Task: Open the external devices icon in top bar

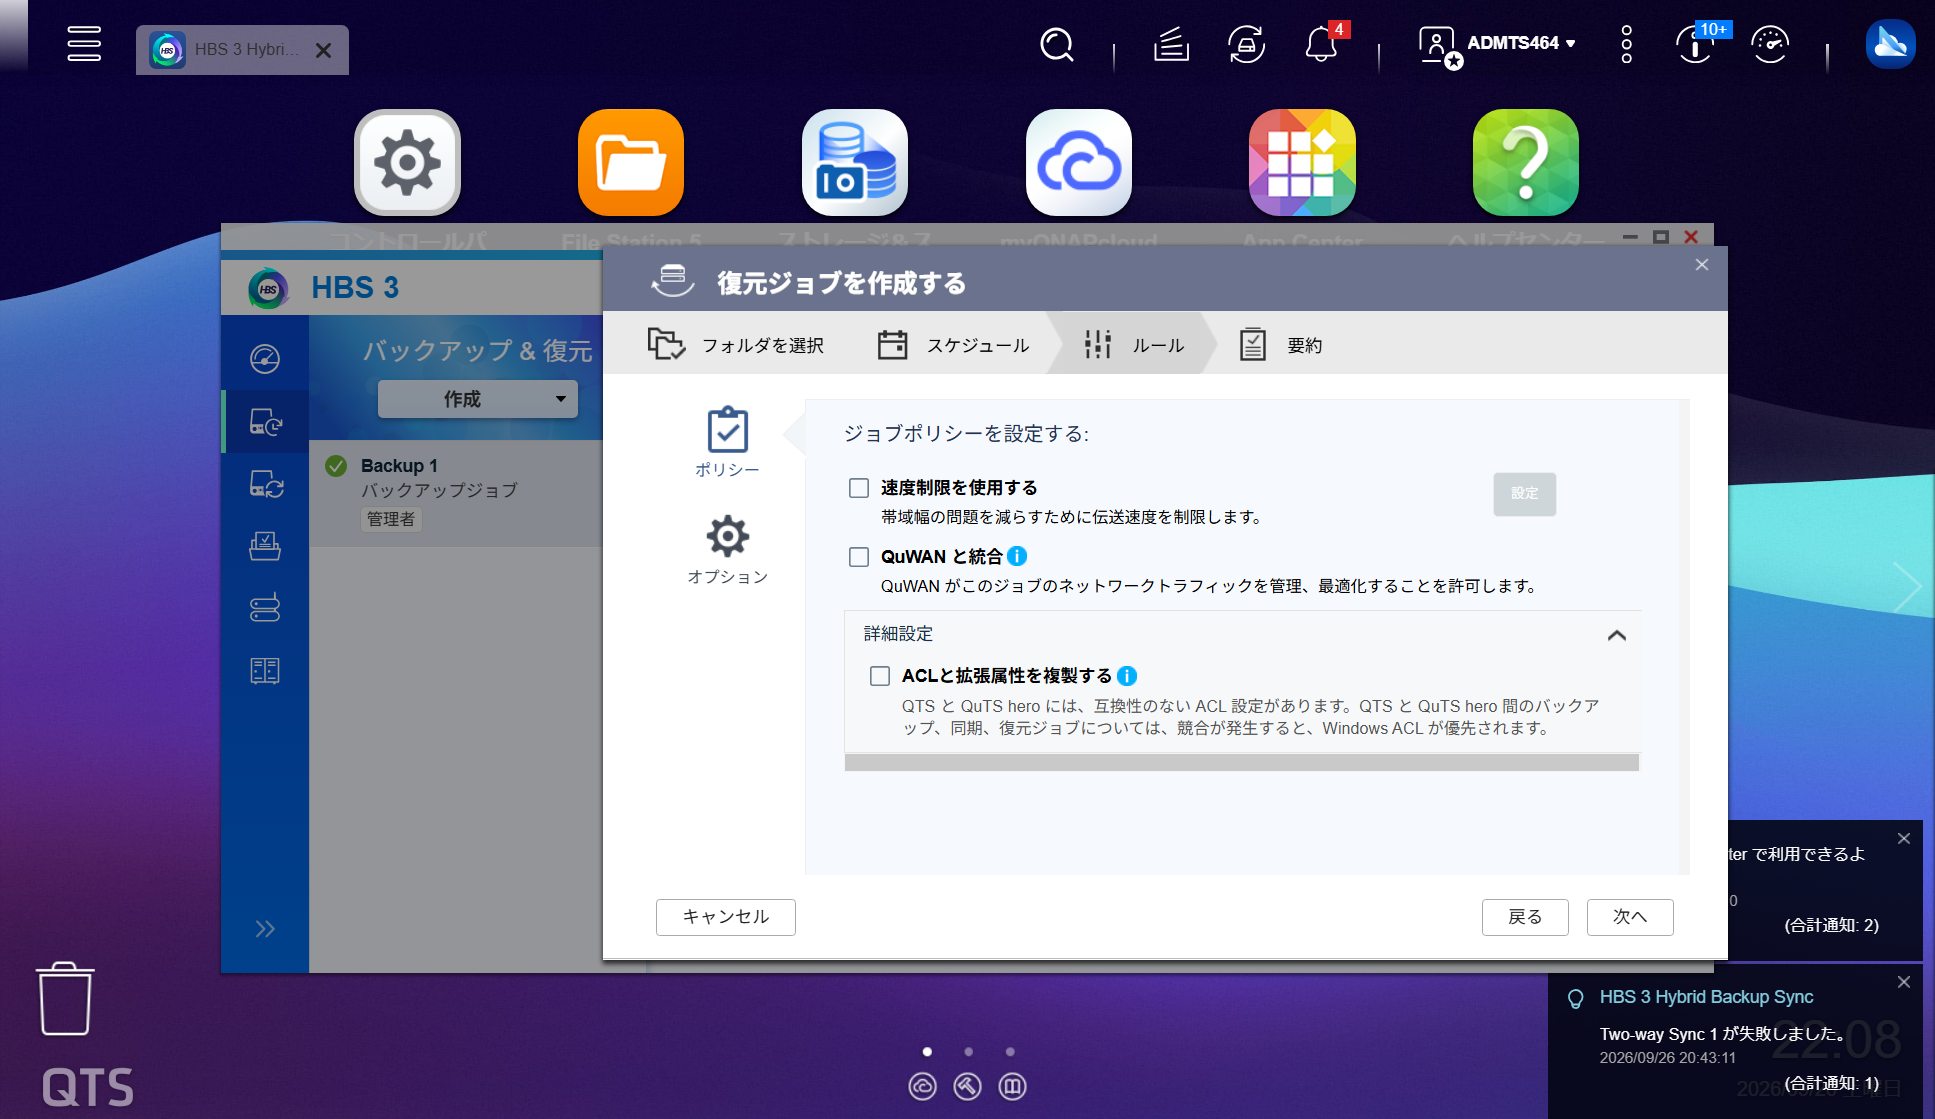Action: (1246, 45)
